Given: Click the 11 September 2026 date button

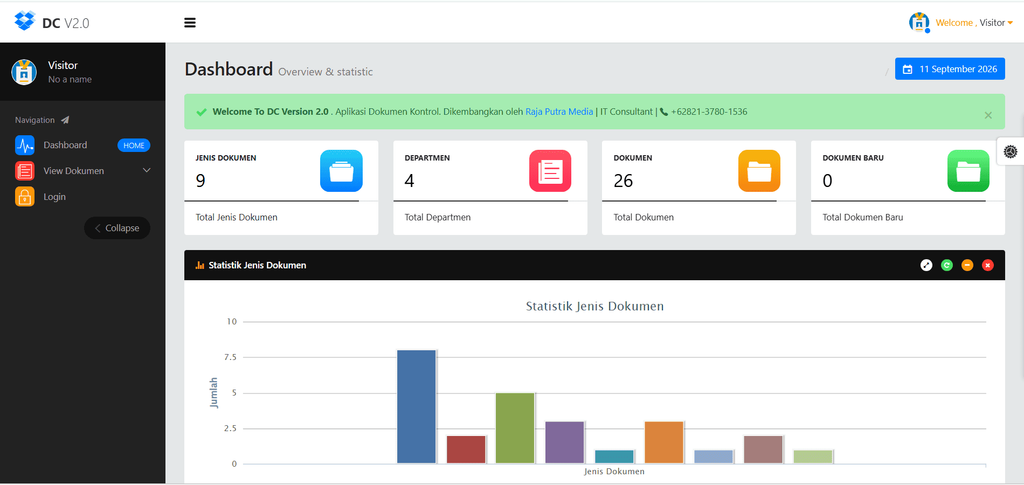Looking at the screenshot, I should [x=950, y=69].
